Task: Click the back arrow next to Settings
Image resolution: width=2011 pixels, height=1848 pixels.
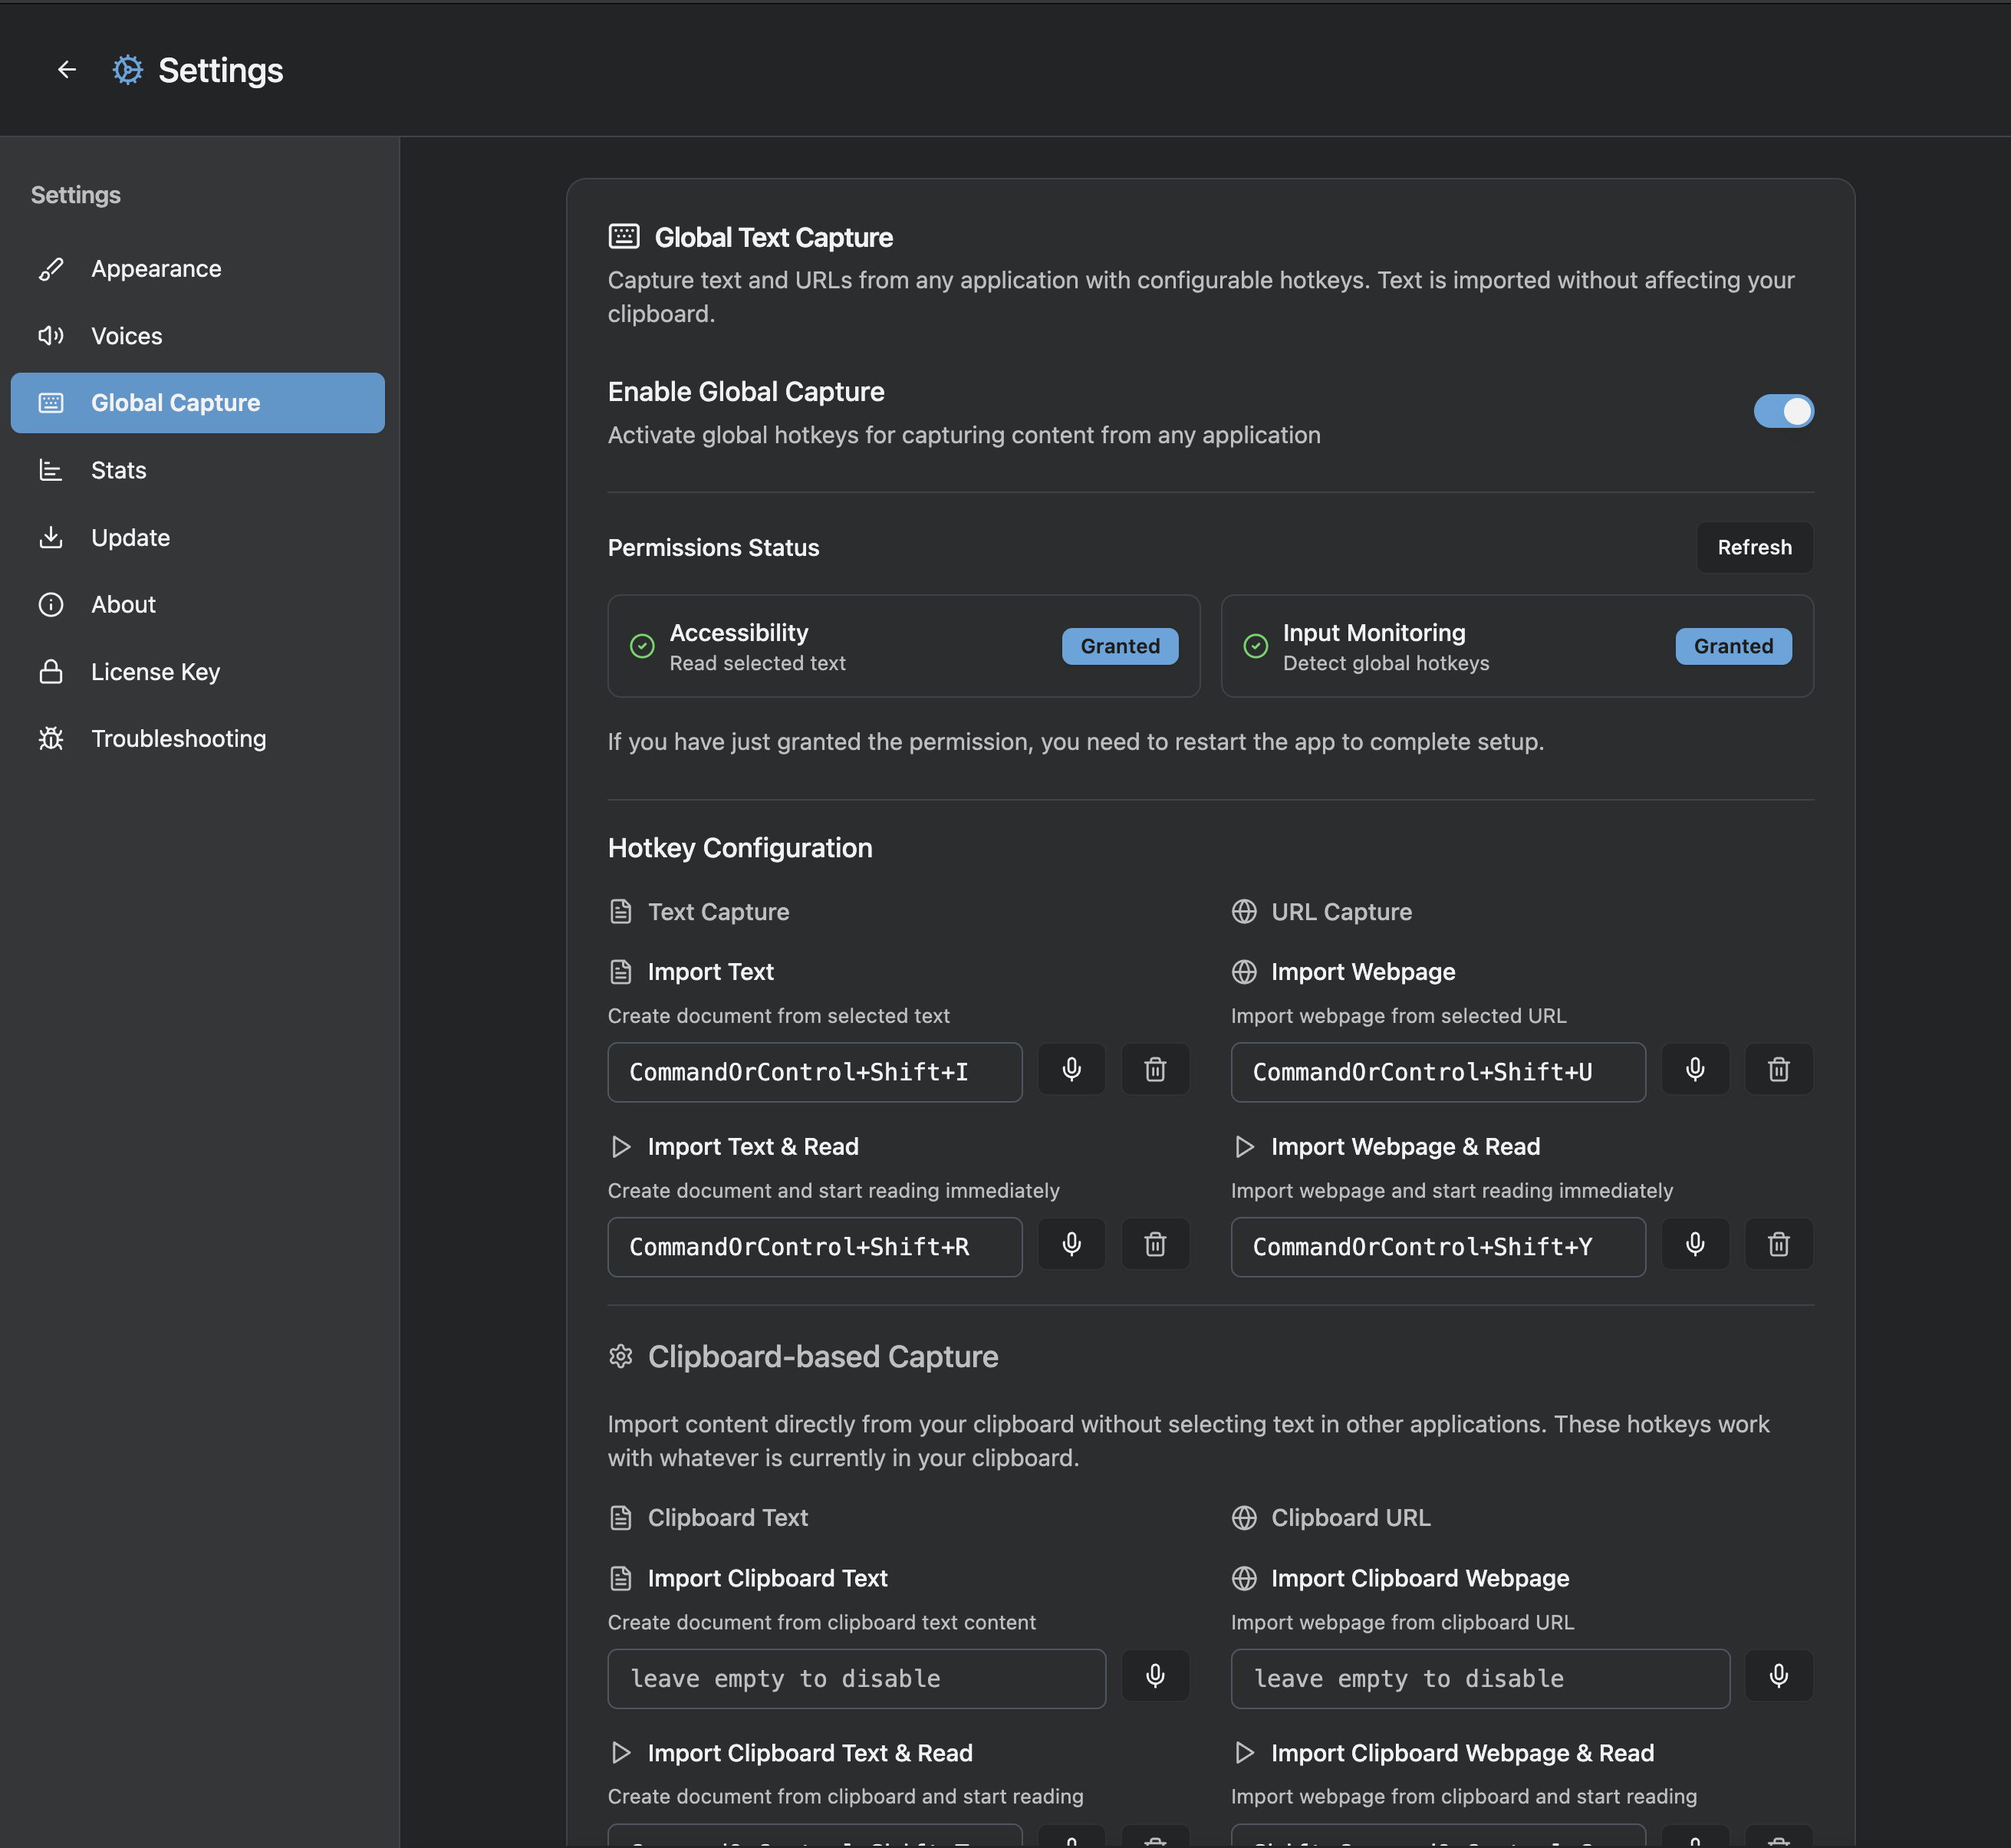Action: [x=66, y=70]
